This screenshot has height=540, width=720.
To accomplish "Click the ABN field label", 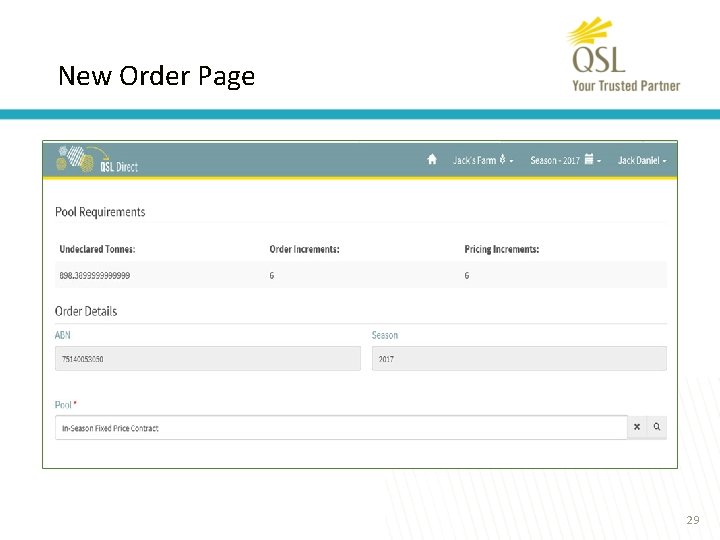I will point(62,335).
